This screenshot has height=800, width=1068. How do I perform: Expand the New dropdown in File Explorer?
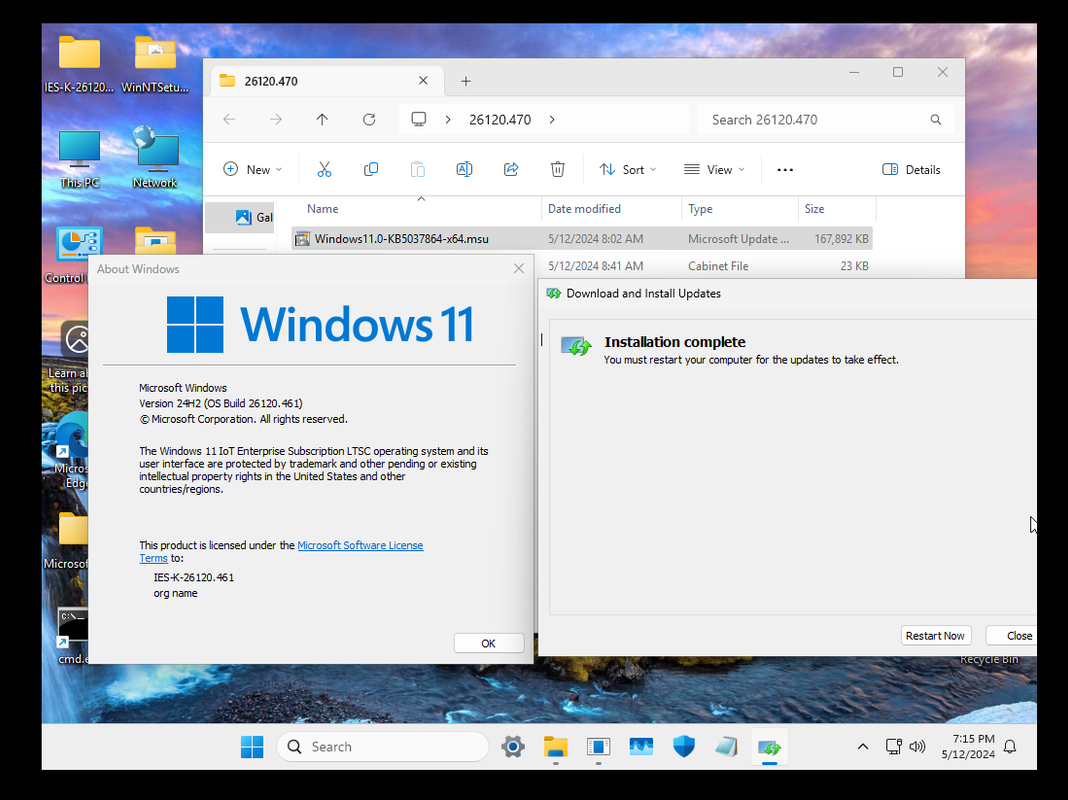click(x=252, y=170)
